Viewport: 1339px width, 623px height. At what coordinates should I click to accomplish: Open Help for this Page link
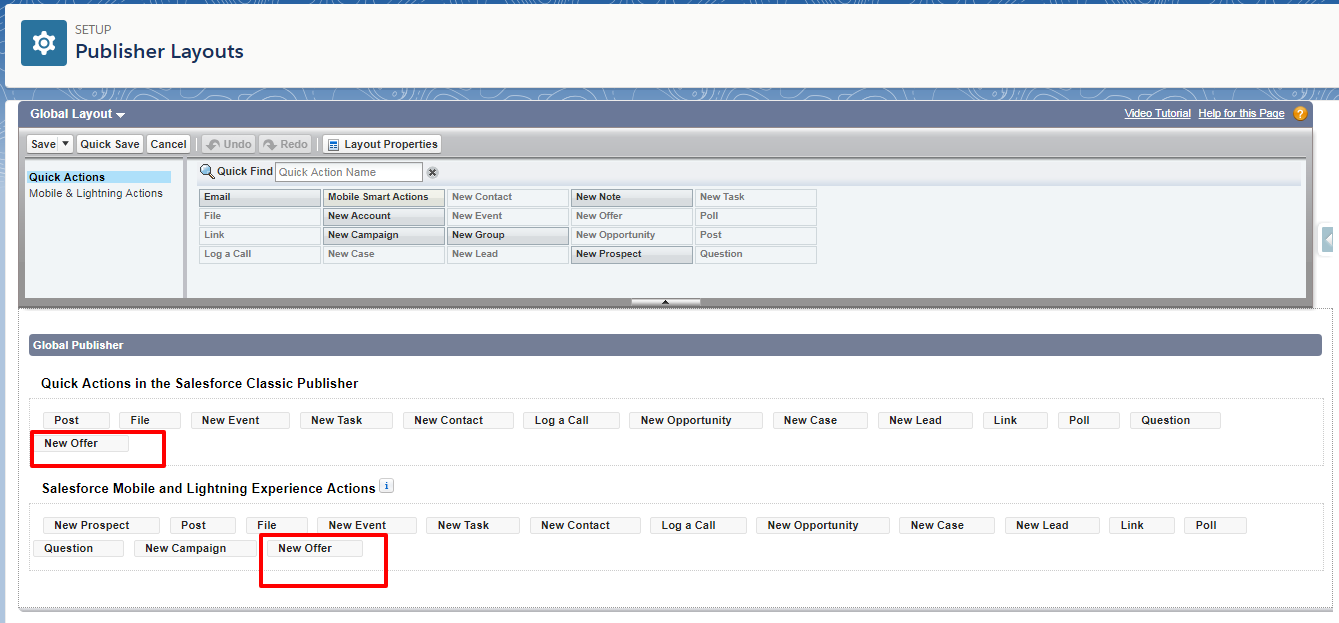(1241, 113)
